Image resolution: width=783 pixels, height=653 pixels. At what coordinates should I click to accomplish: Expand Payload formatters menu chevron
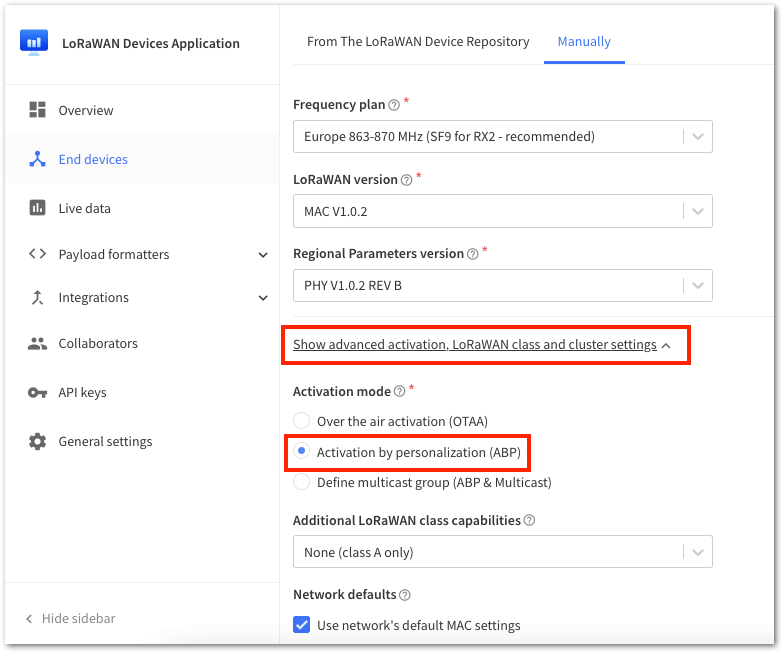coord(263,255)
